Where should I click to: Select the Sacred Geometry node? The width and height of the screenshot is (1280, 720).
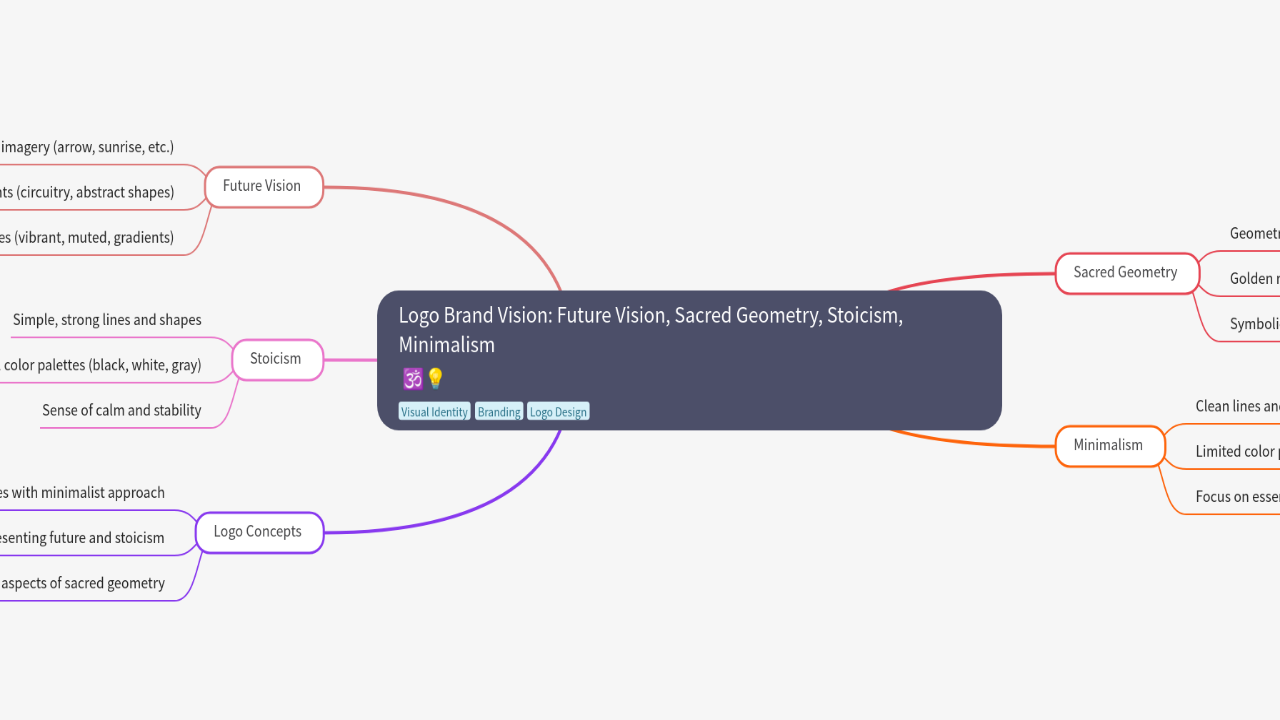pos(1126,273)
